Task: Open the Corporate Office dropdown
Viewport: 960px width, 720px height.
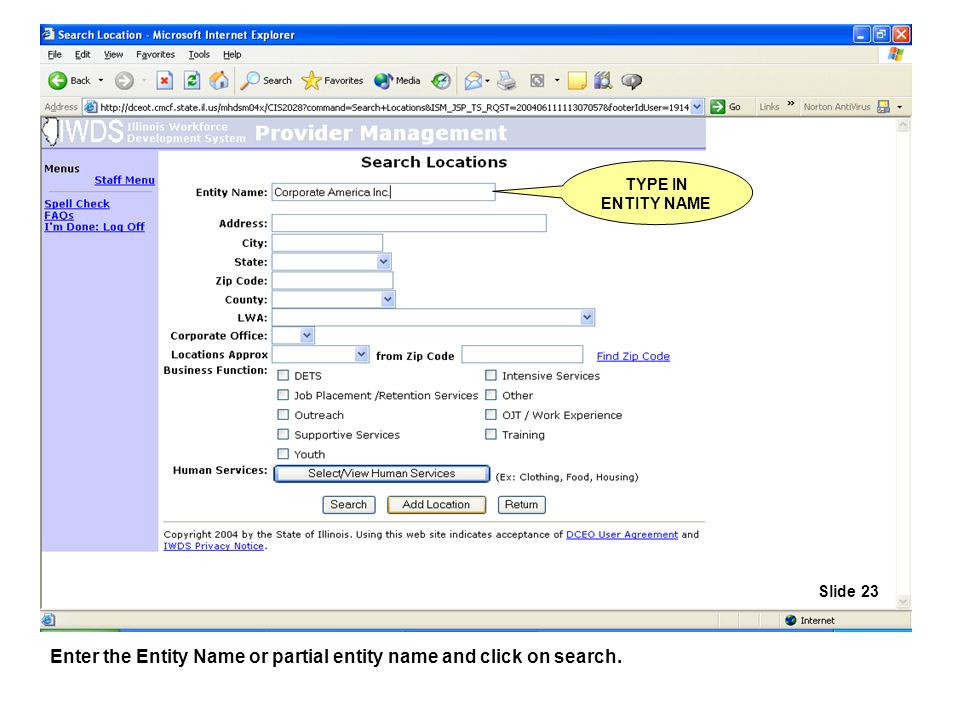Action: tap(307, 336)
